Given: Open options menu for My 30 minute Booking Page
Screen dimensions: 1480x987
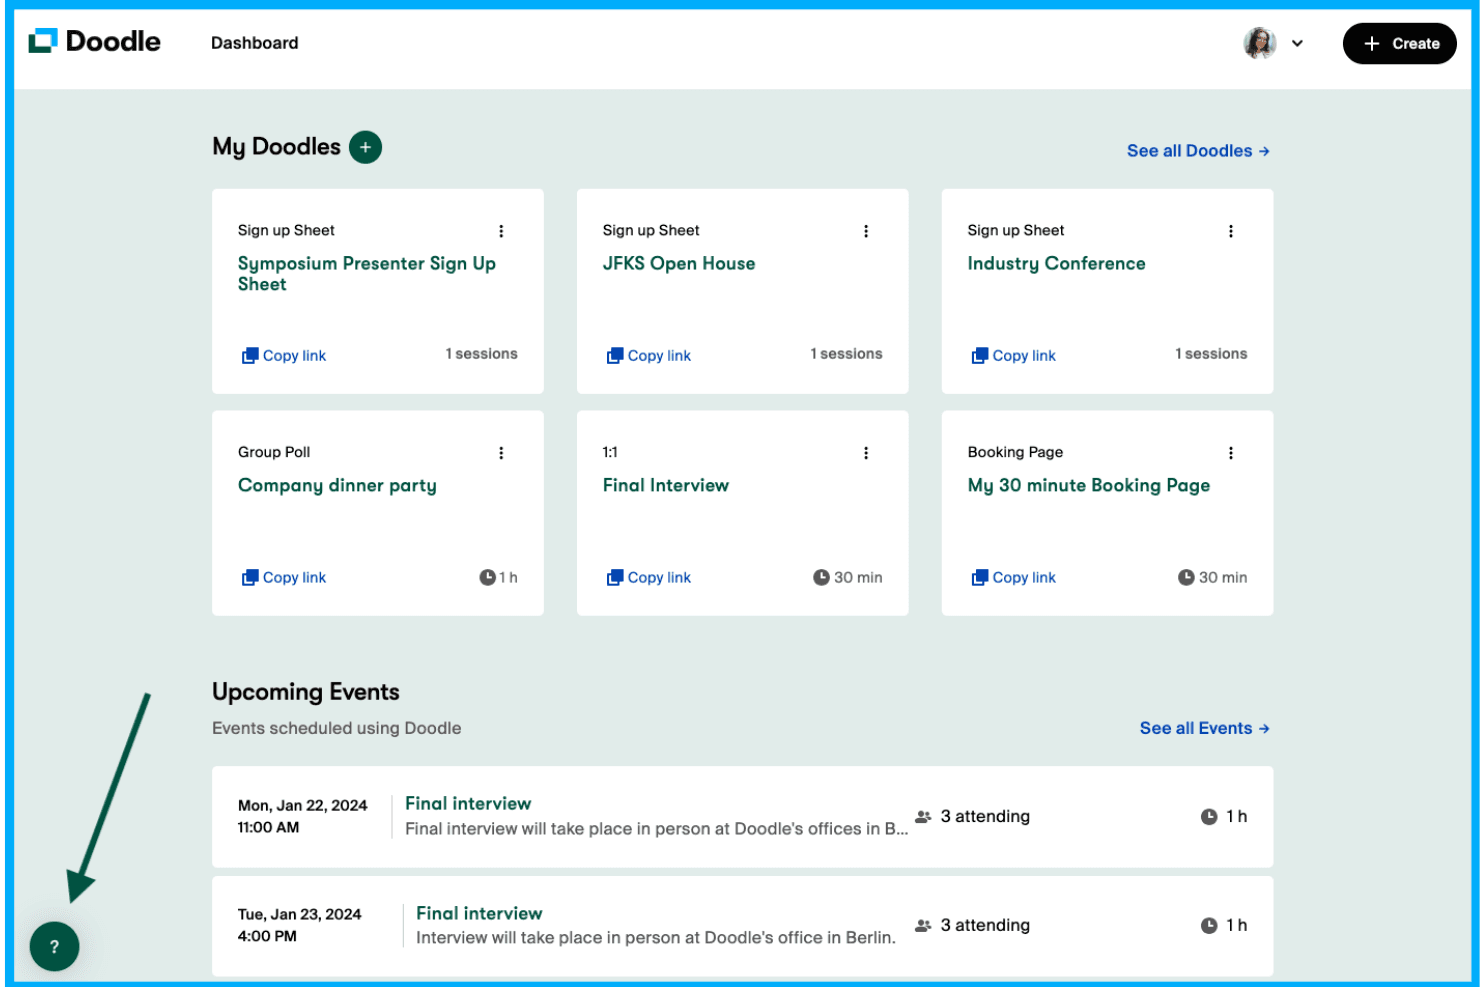Looking at the screenshot, I should (x=1231, y=453).
